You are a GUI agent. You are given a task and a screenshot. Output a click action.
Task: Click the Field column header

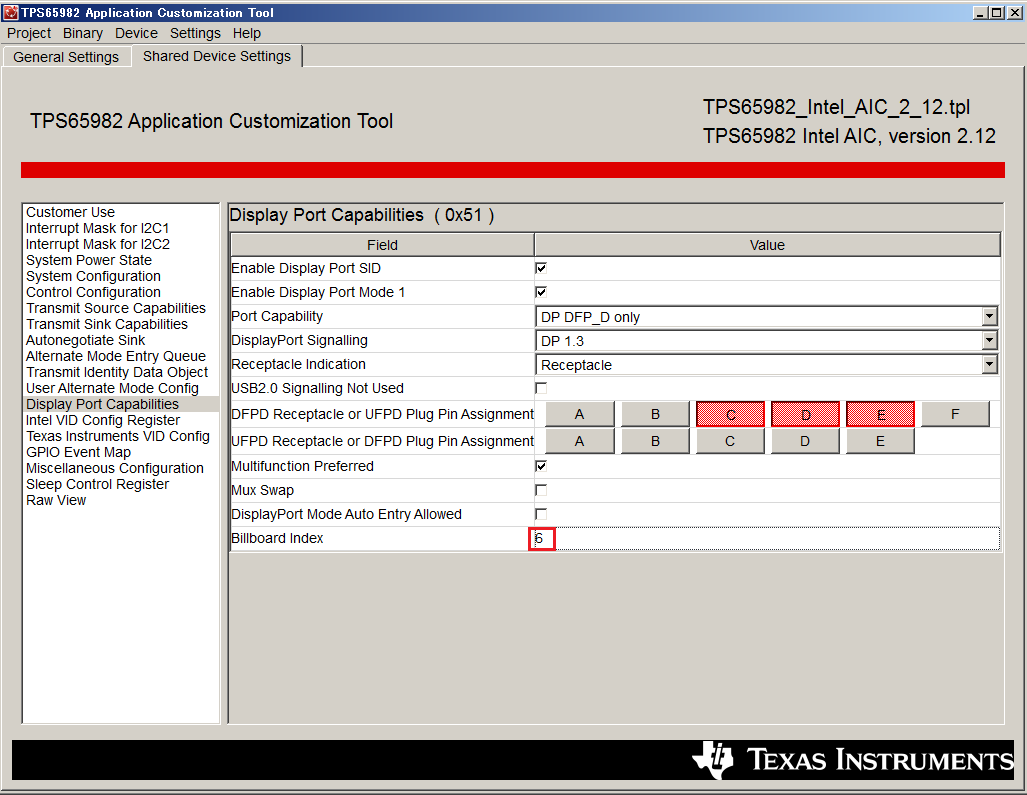click(x=383, y=245)
